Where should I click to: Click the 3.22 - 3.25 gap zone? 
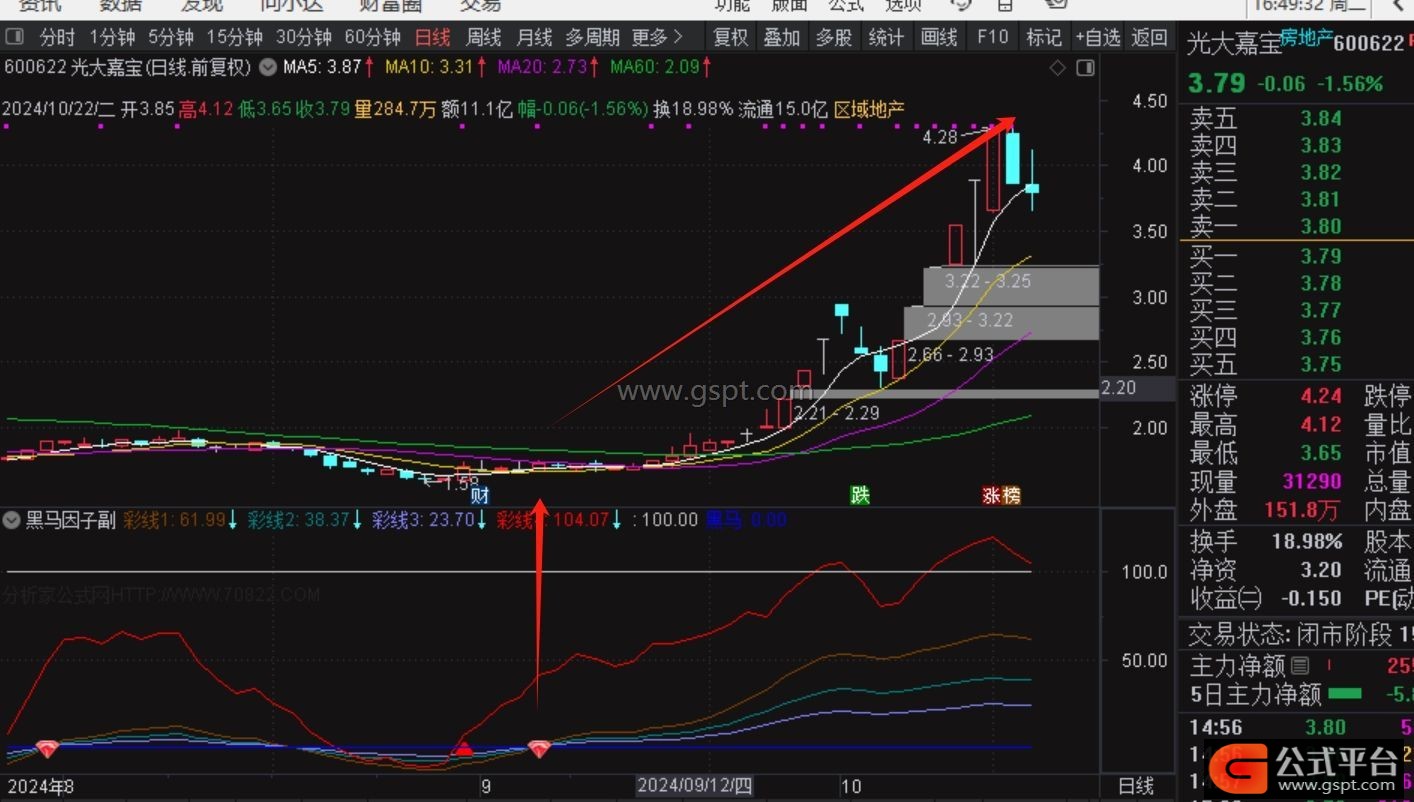tap(1011, 286)
